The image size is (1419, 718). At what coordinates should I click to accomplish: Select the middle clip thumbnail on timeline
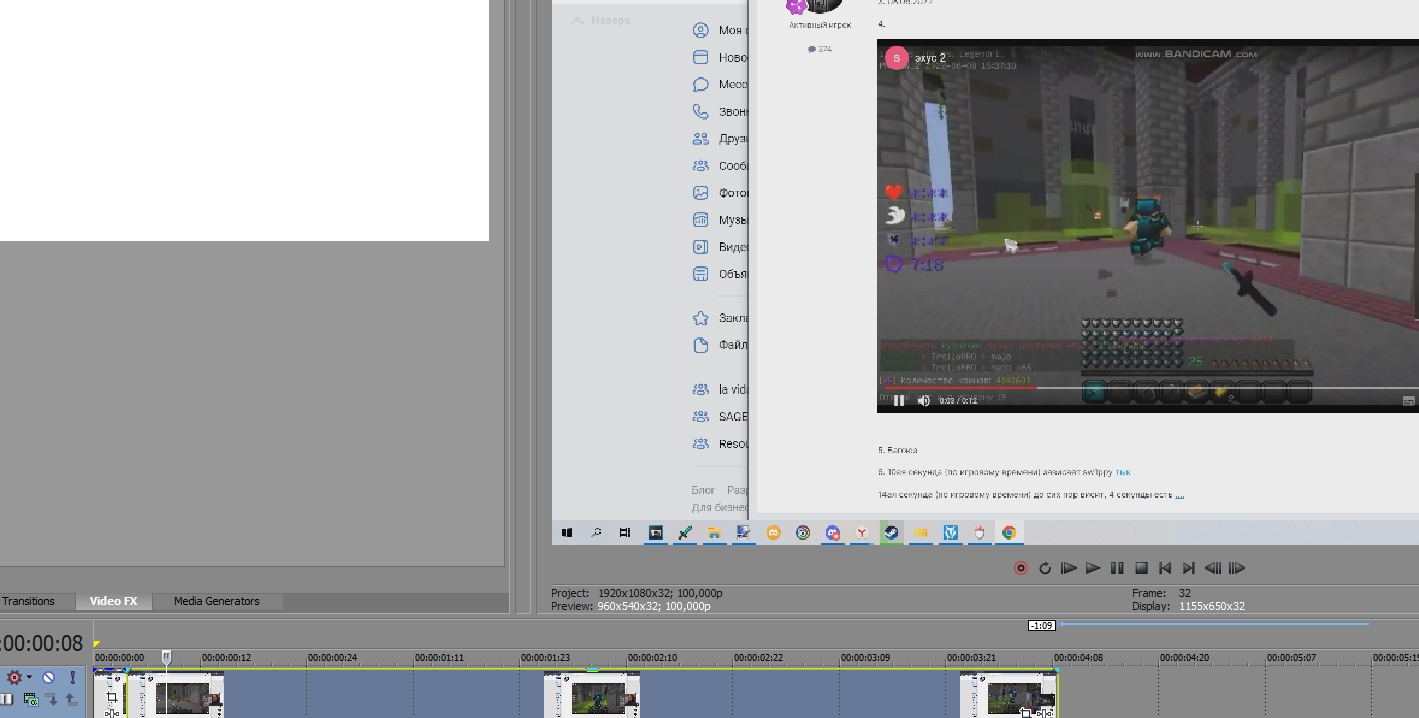(x=594, y=697)
